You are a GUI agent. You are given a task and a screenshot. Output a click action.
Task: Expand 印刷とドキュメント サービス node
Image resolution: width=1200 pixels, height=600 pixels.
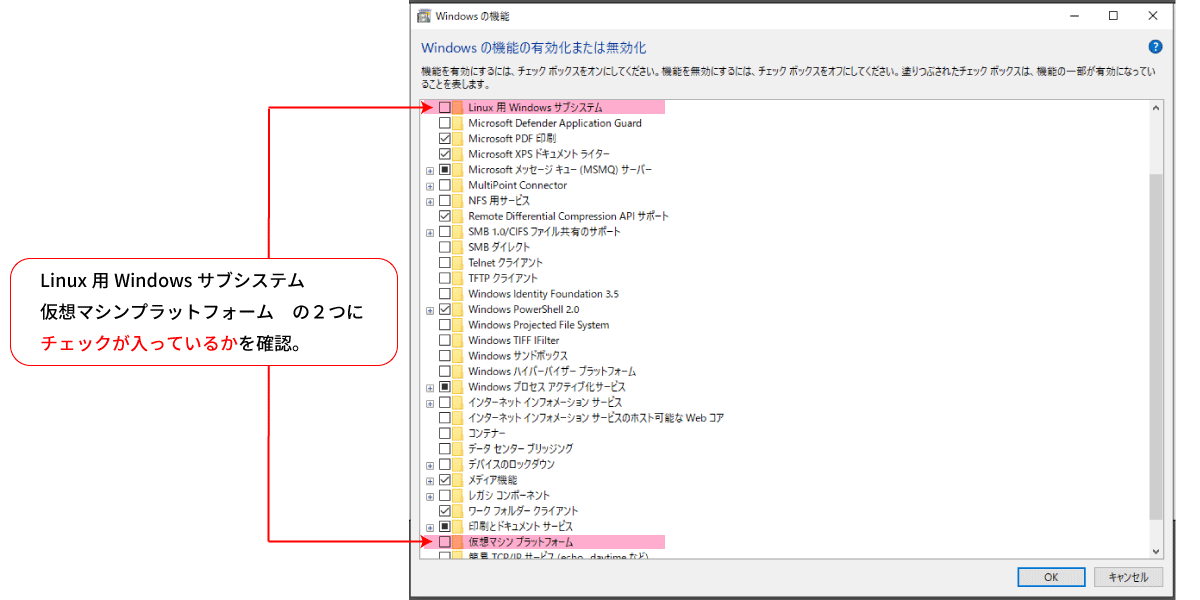coord(430,527)
